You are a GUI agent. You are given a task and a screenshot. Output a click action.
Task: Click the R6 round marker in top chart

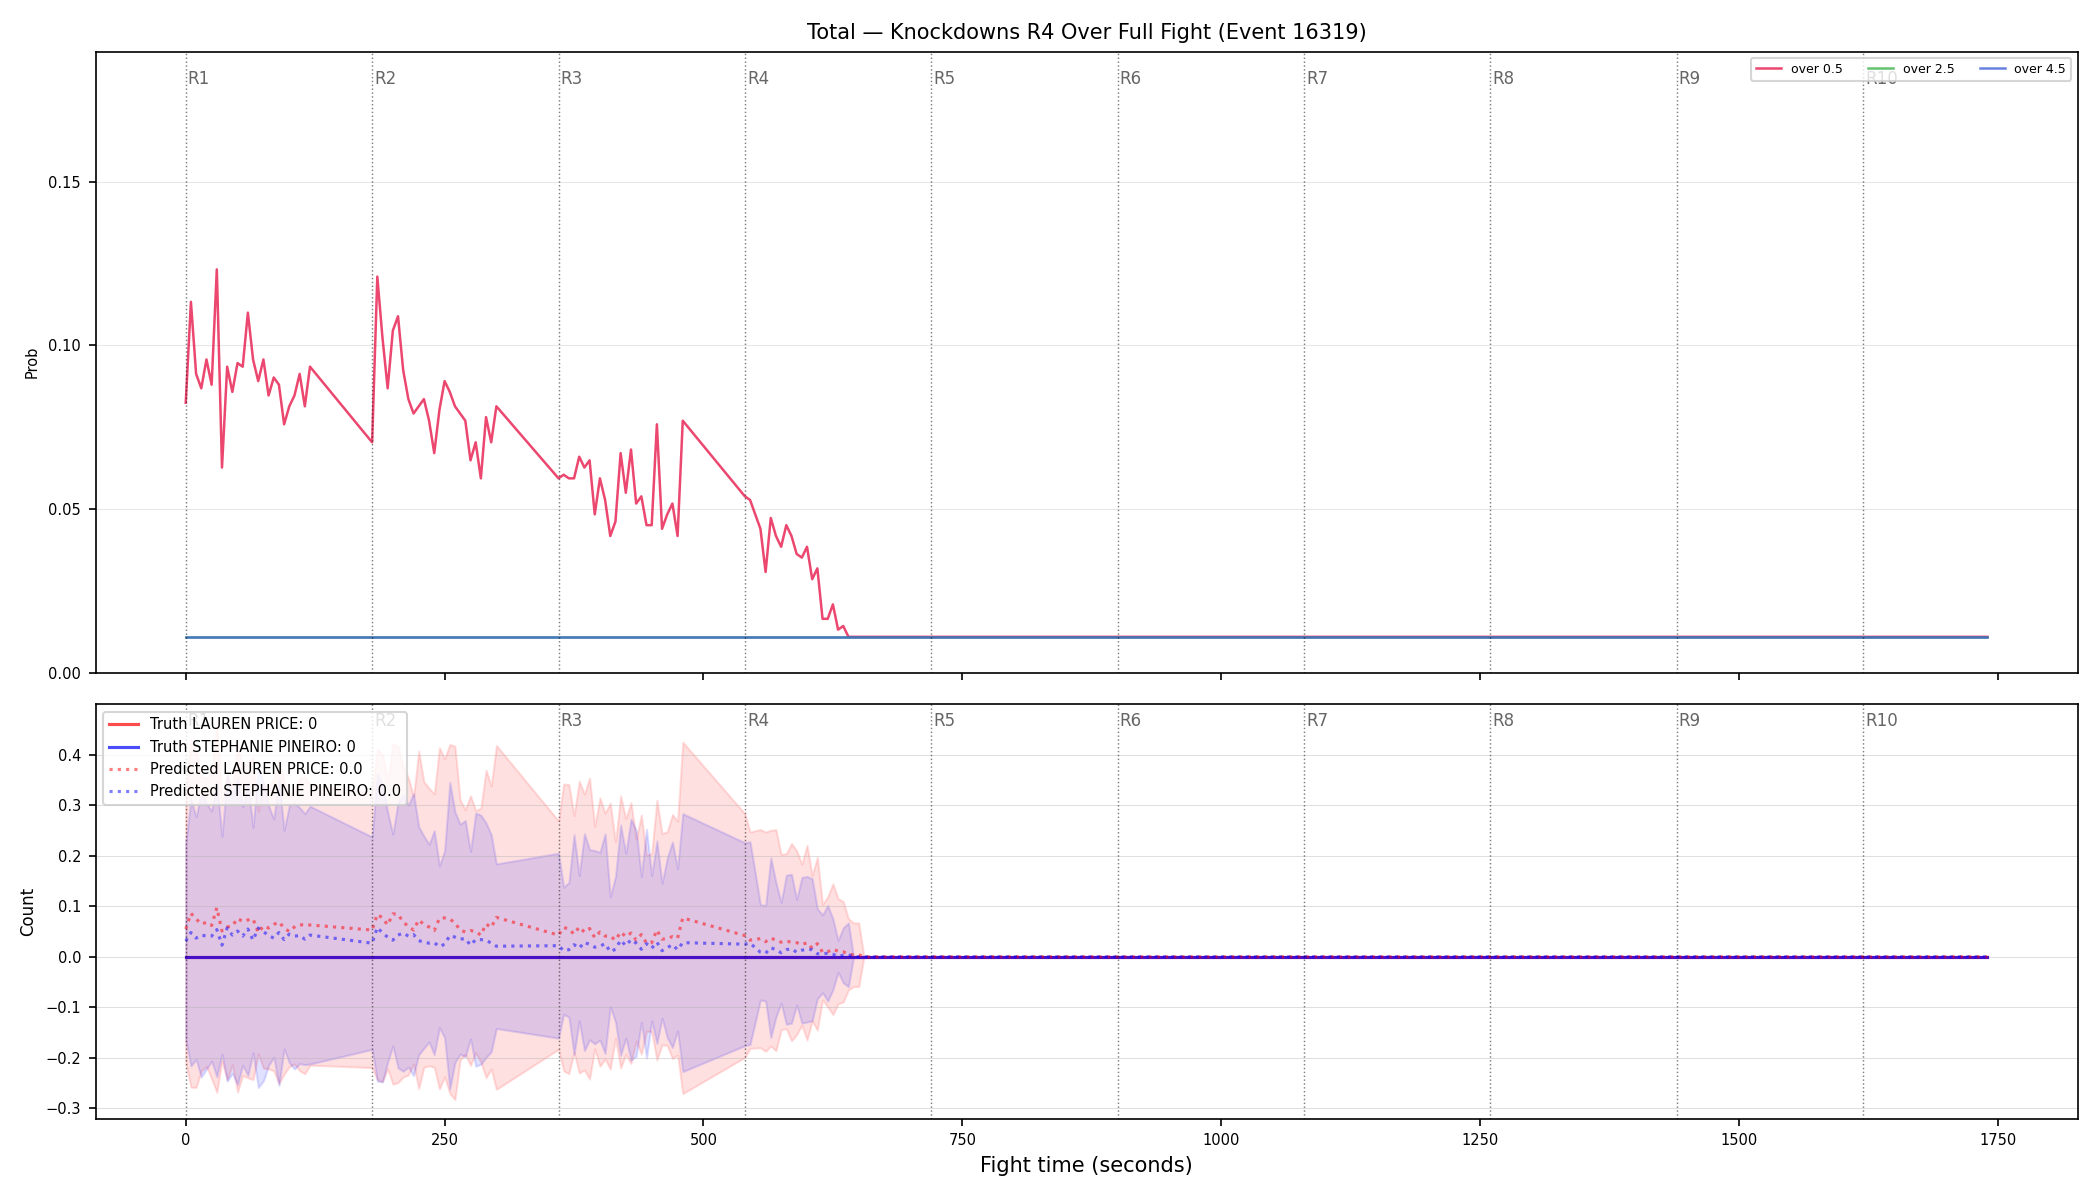[x=1130, y=78]
